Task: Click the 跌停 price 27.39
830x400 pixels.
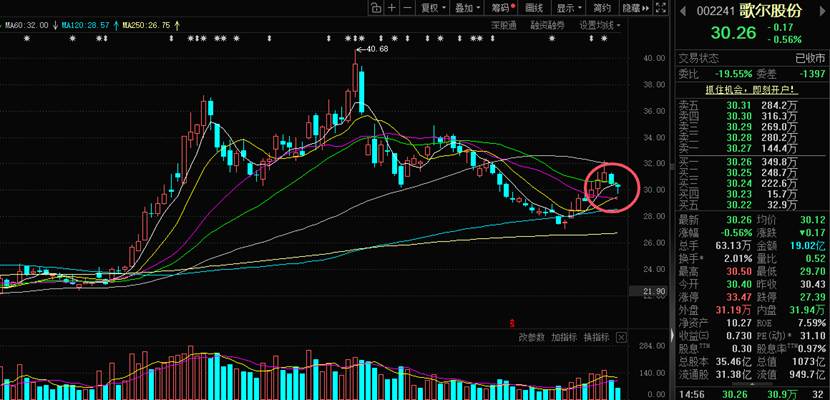Action: (812, 296)
